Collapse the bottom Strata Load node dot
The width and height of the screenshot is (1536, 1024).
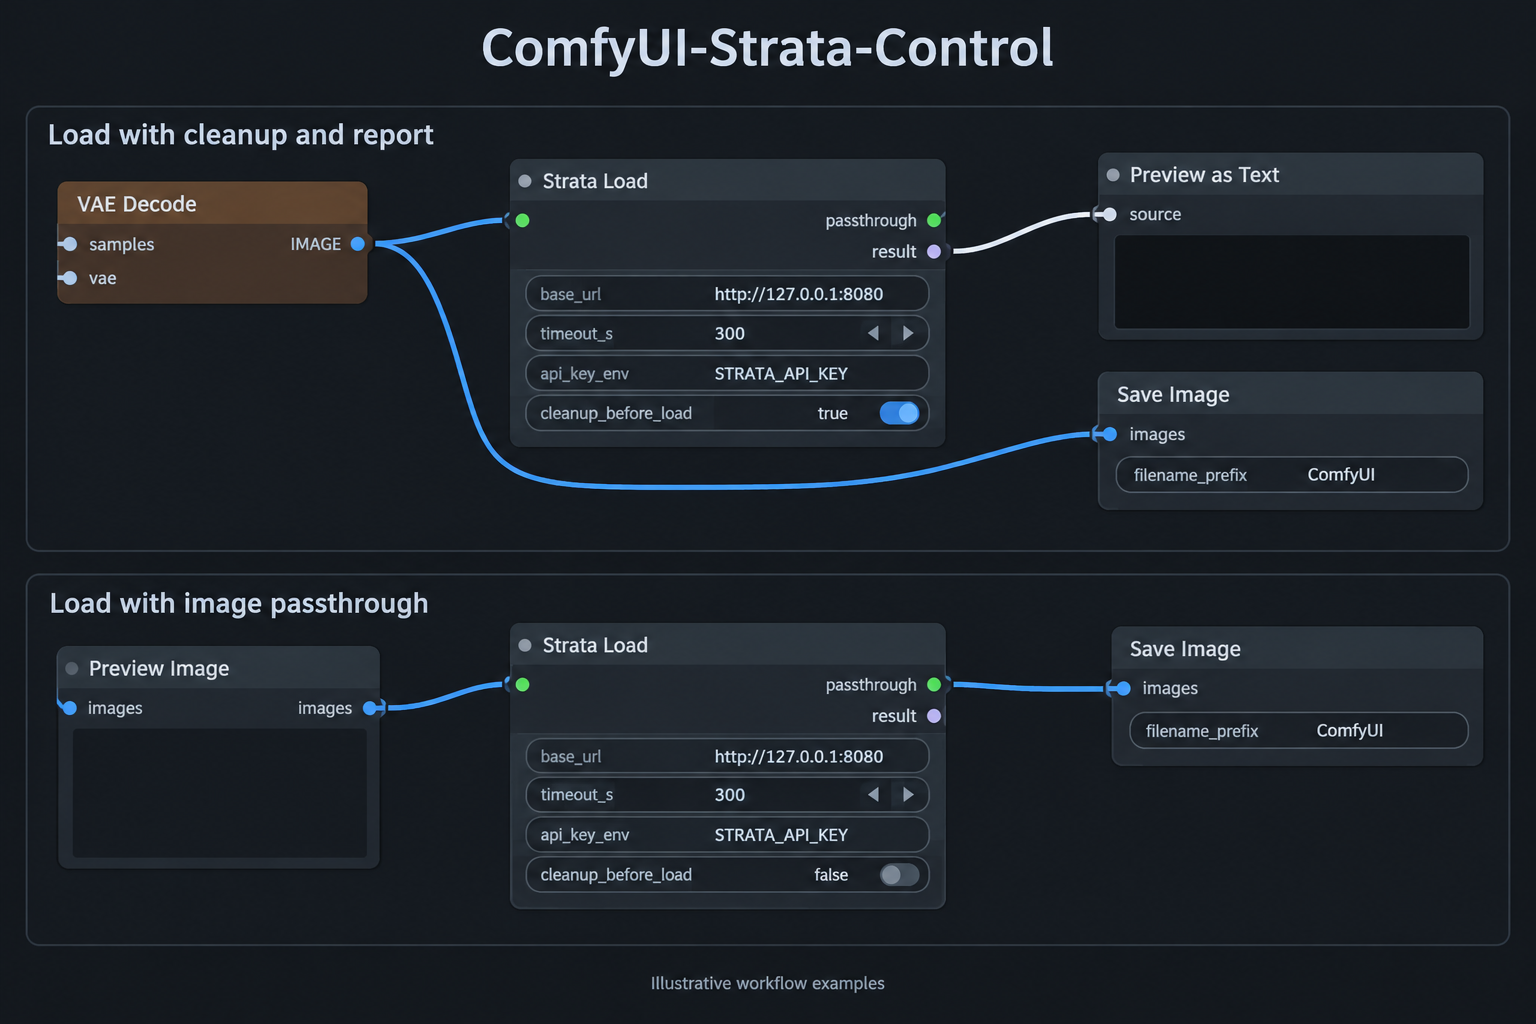525,645
